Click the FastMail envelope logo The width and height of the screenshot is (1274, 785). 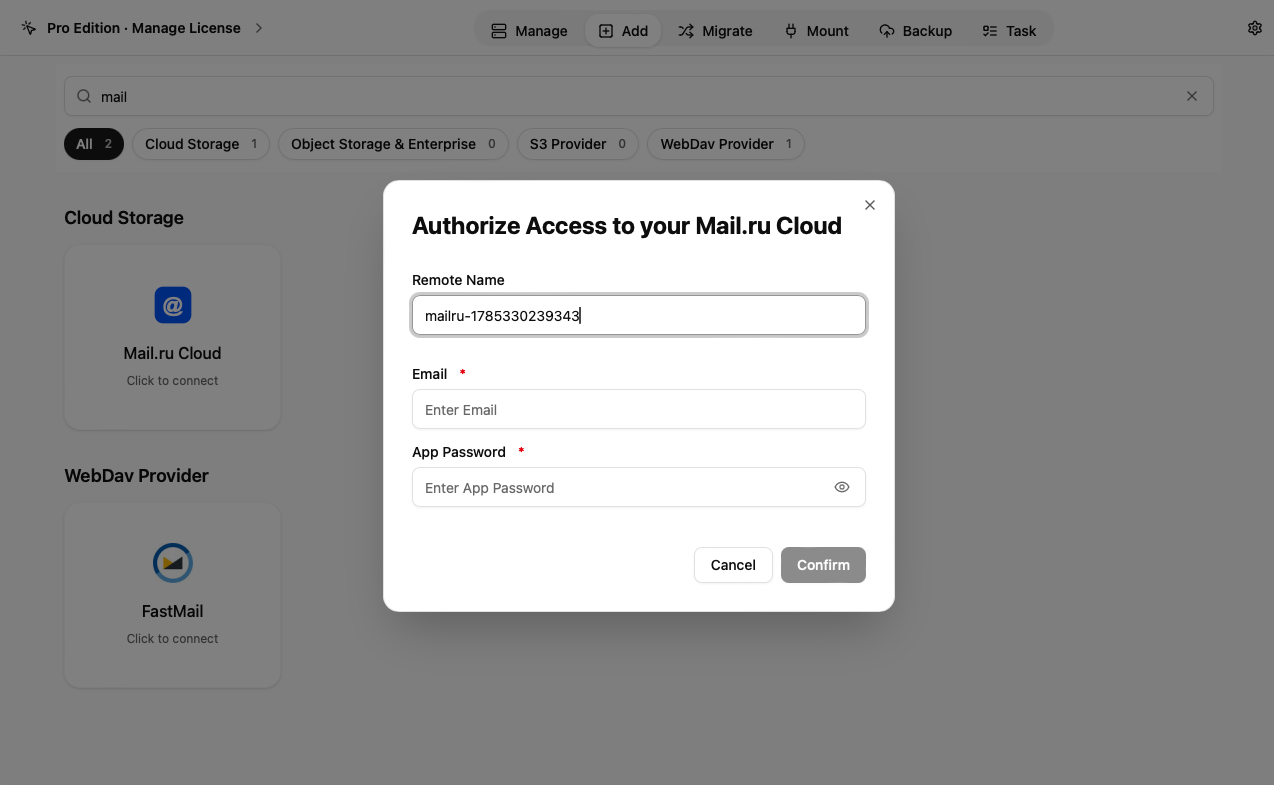pos(173,563)
